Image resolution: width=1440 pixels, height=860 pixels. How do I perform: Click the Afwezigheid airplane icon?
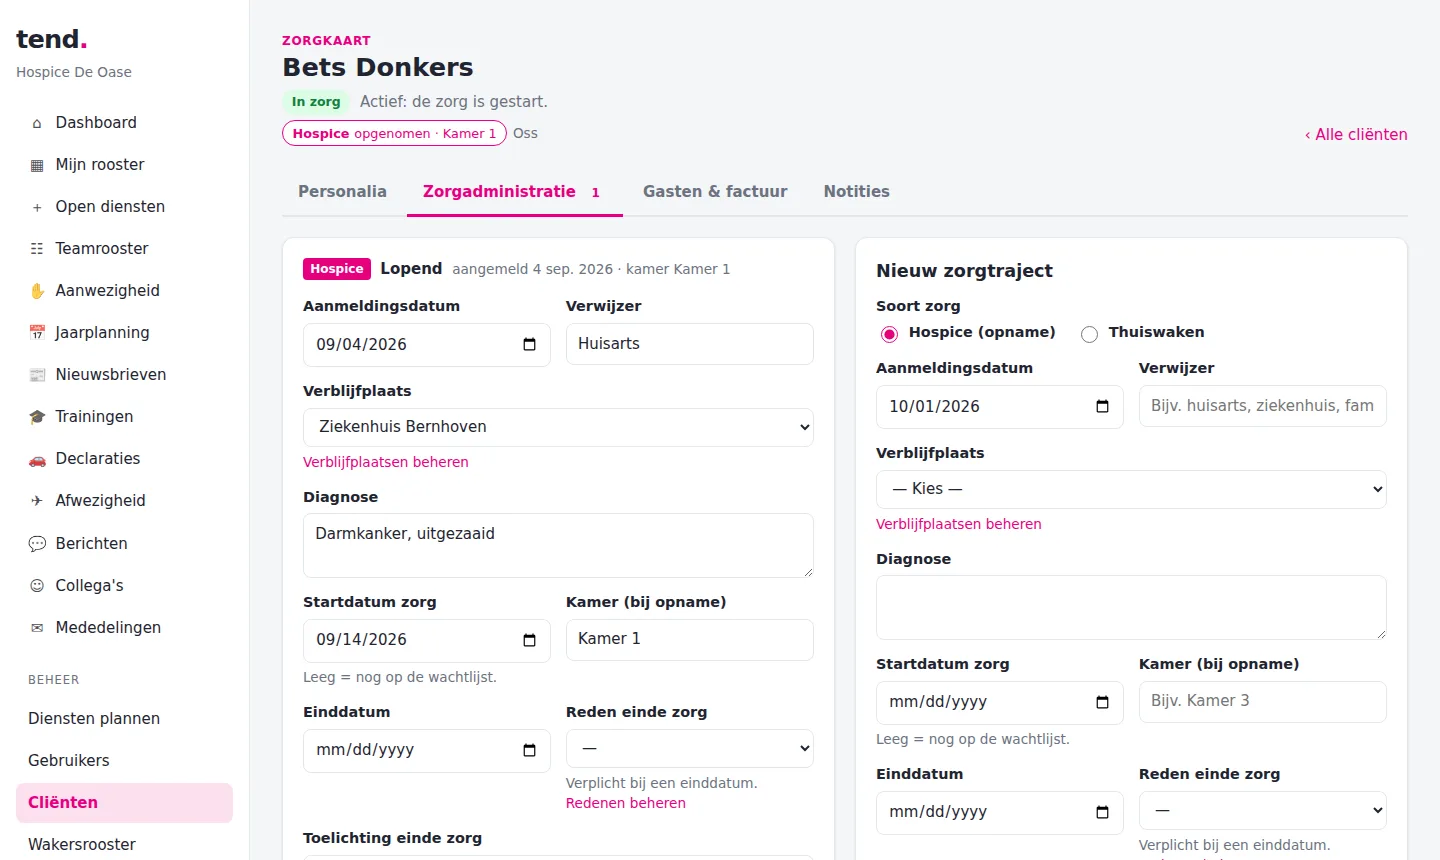point(37,501)
